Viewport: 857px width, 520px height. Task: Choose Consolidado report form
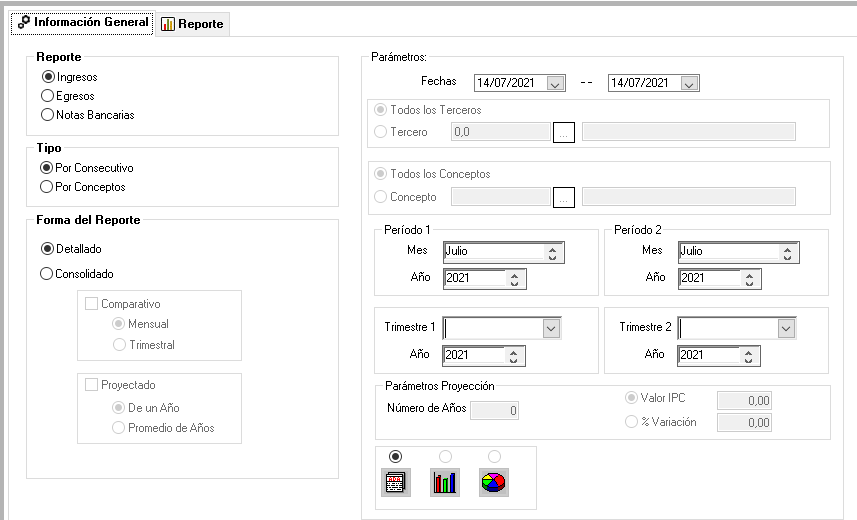(47, 274)
